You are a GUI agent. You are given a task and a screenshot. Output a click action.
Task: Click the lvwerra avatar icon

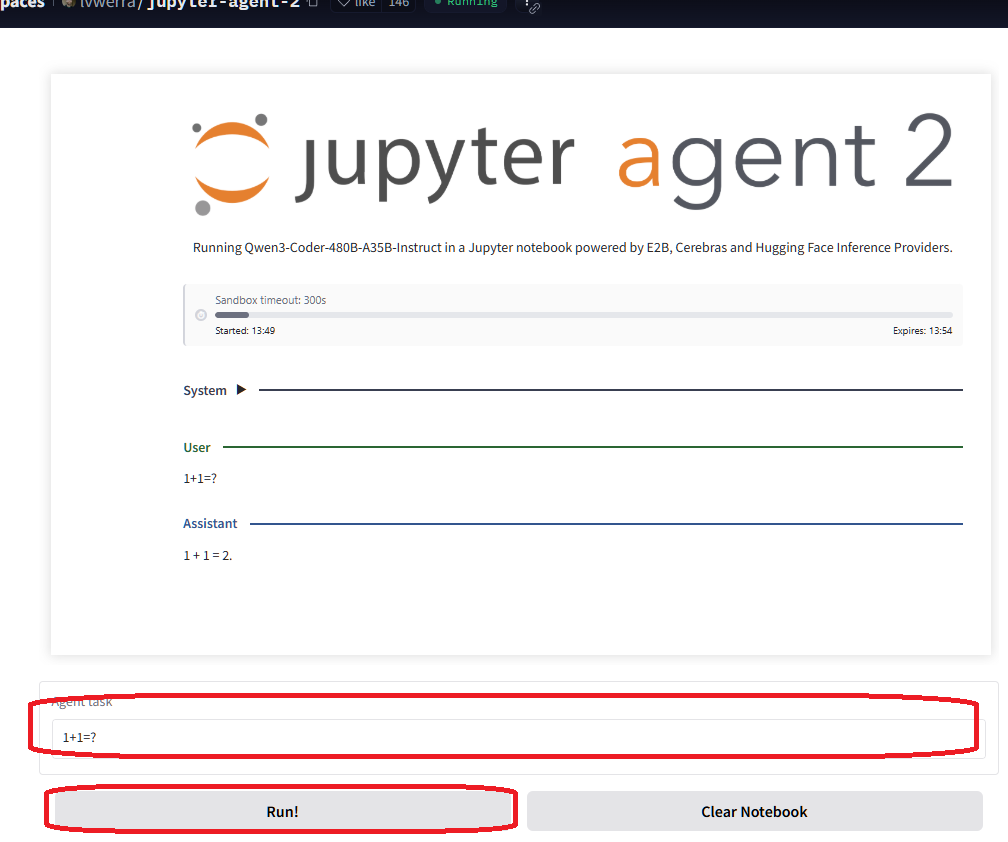click(69, 3)
